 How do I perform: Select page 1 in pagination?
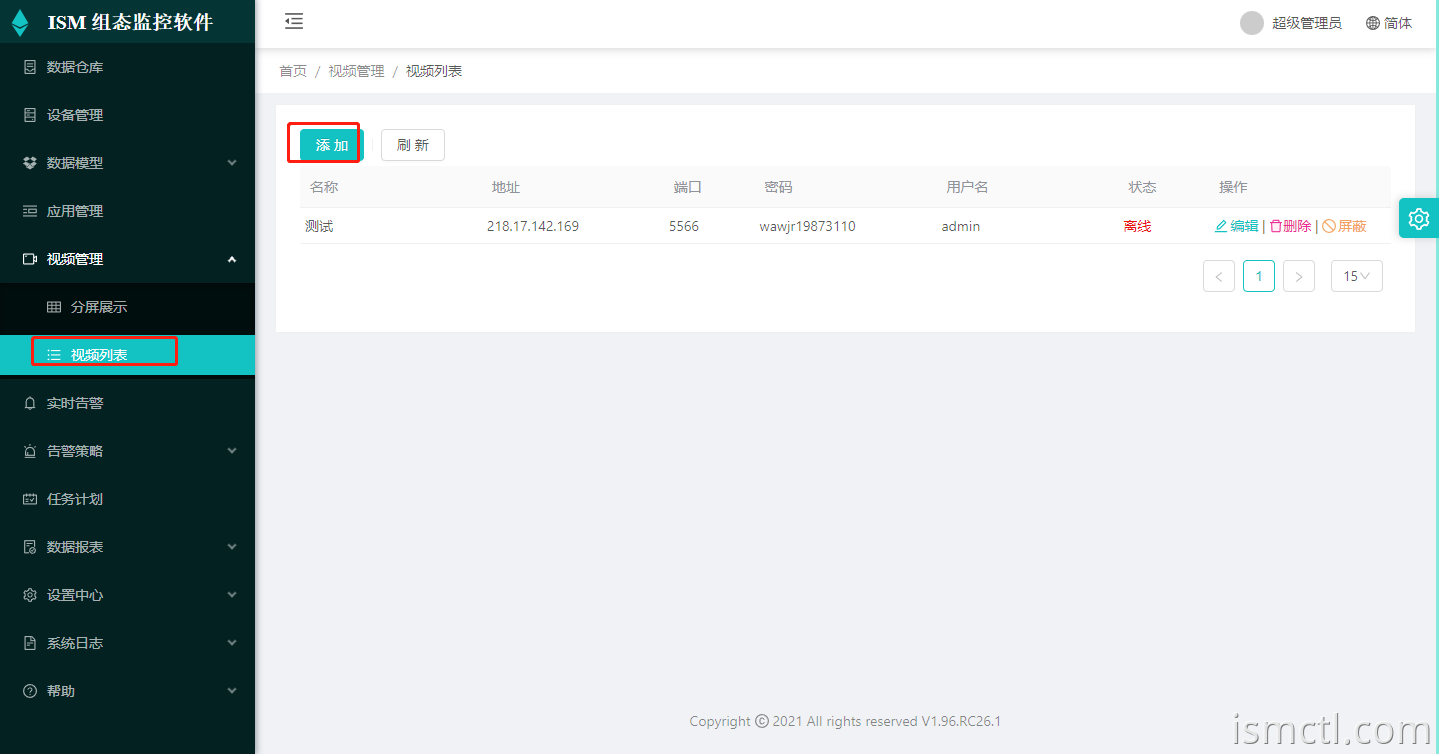(x=1259, y=276)
